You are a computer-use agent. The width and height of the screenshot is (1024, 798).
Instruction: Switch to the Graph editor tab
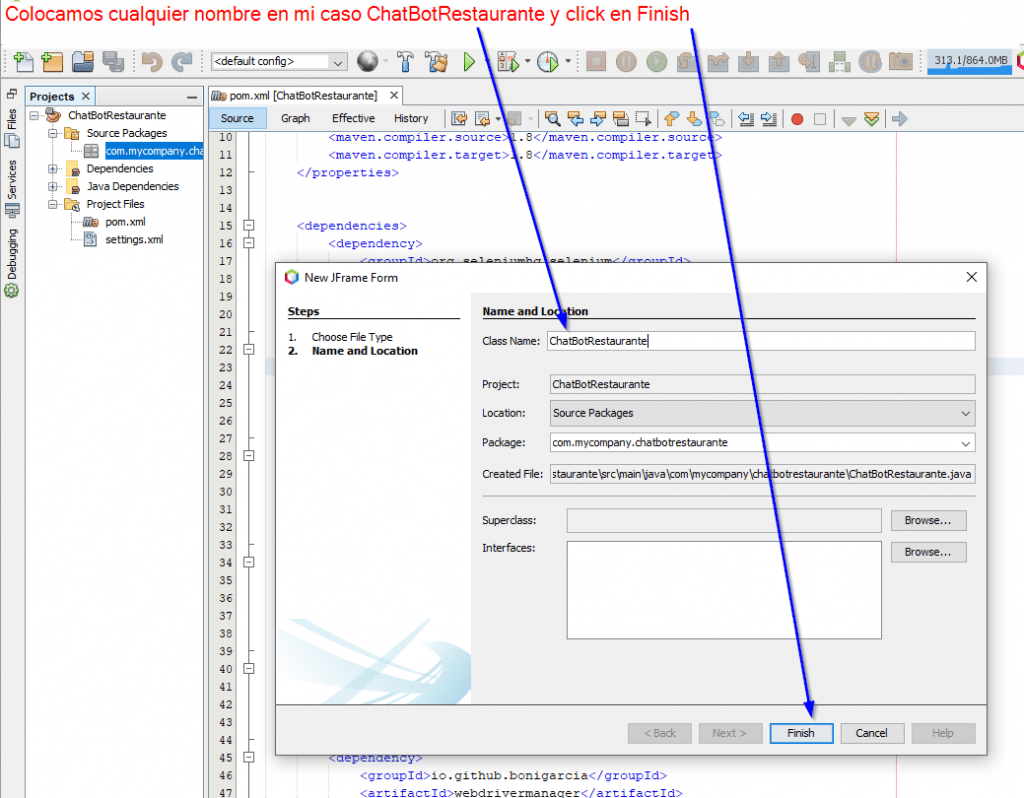(x=295, y=118)
